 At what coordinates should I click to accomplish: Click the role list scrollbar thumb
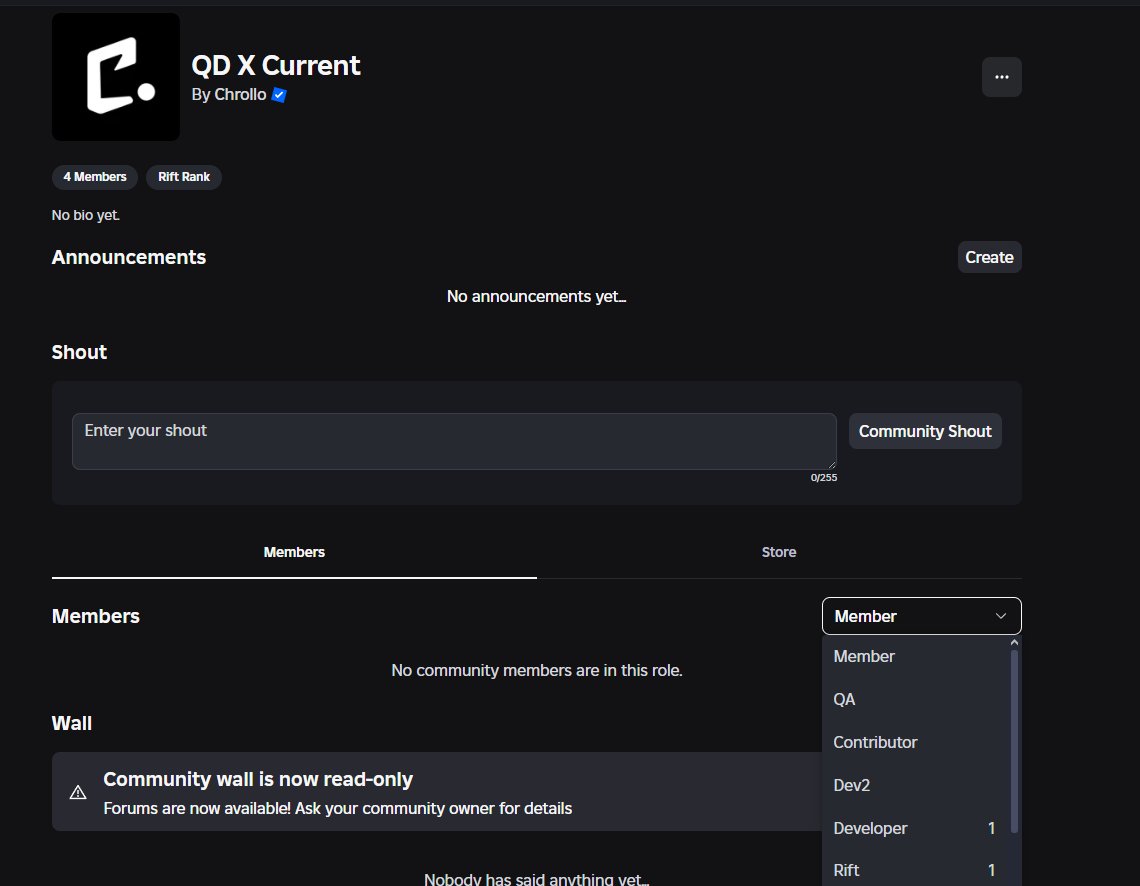tap(1014, 741)
